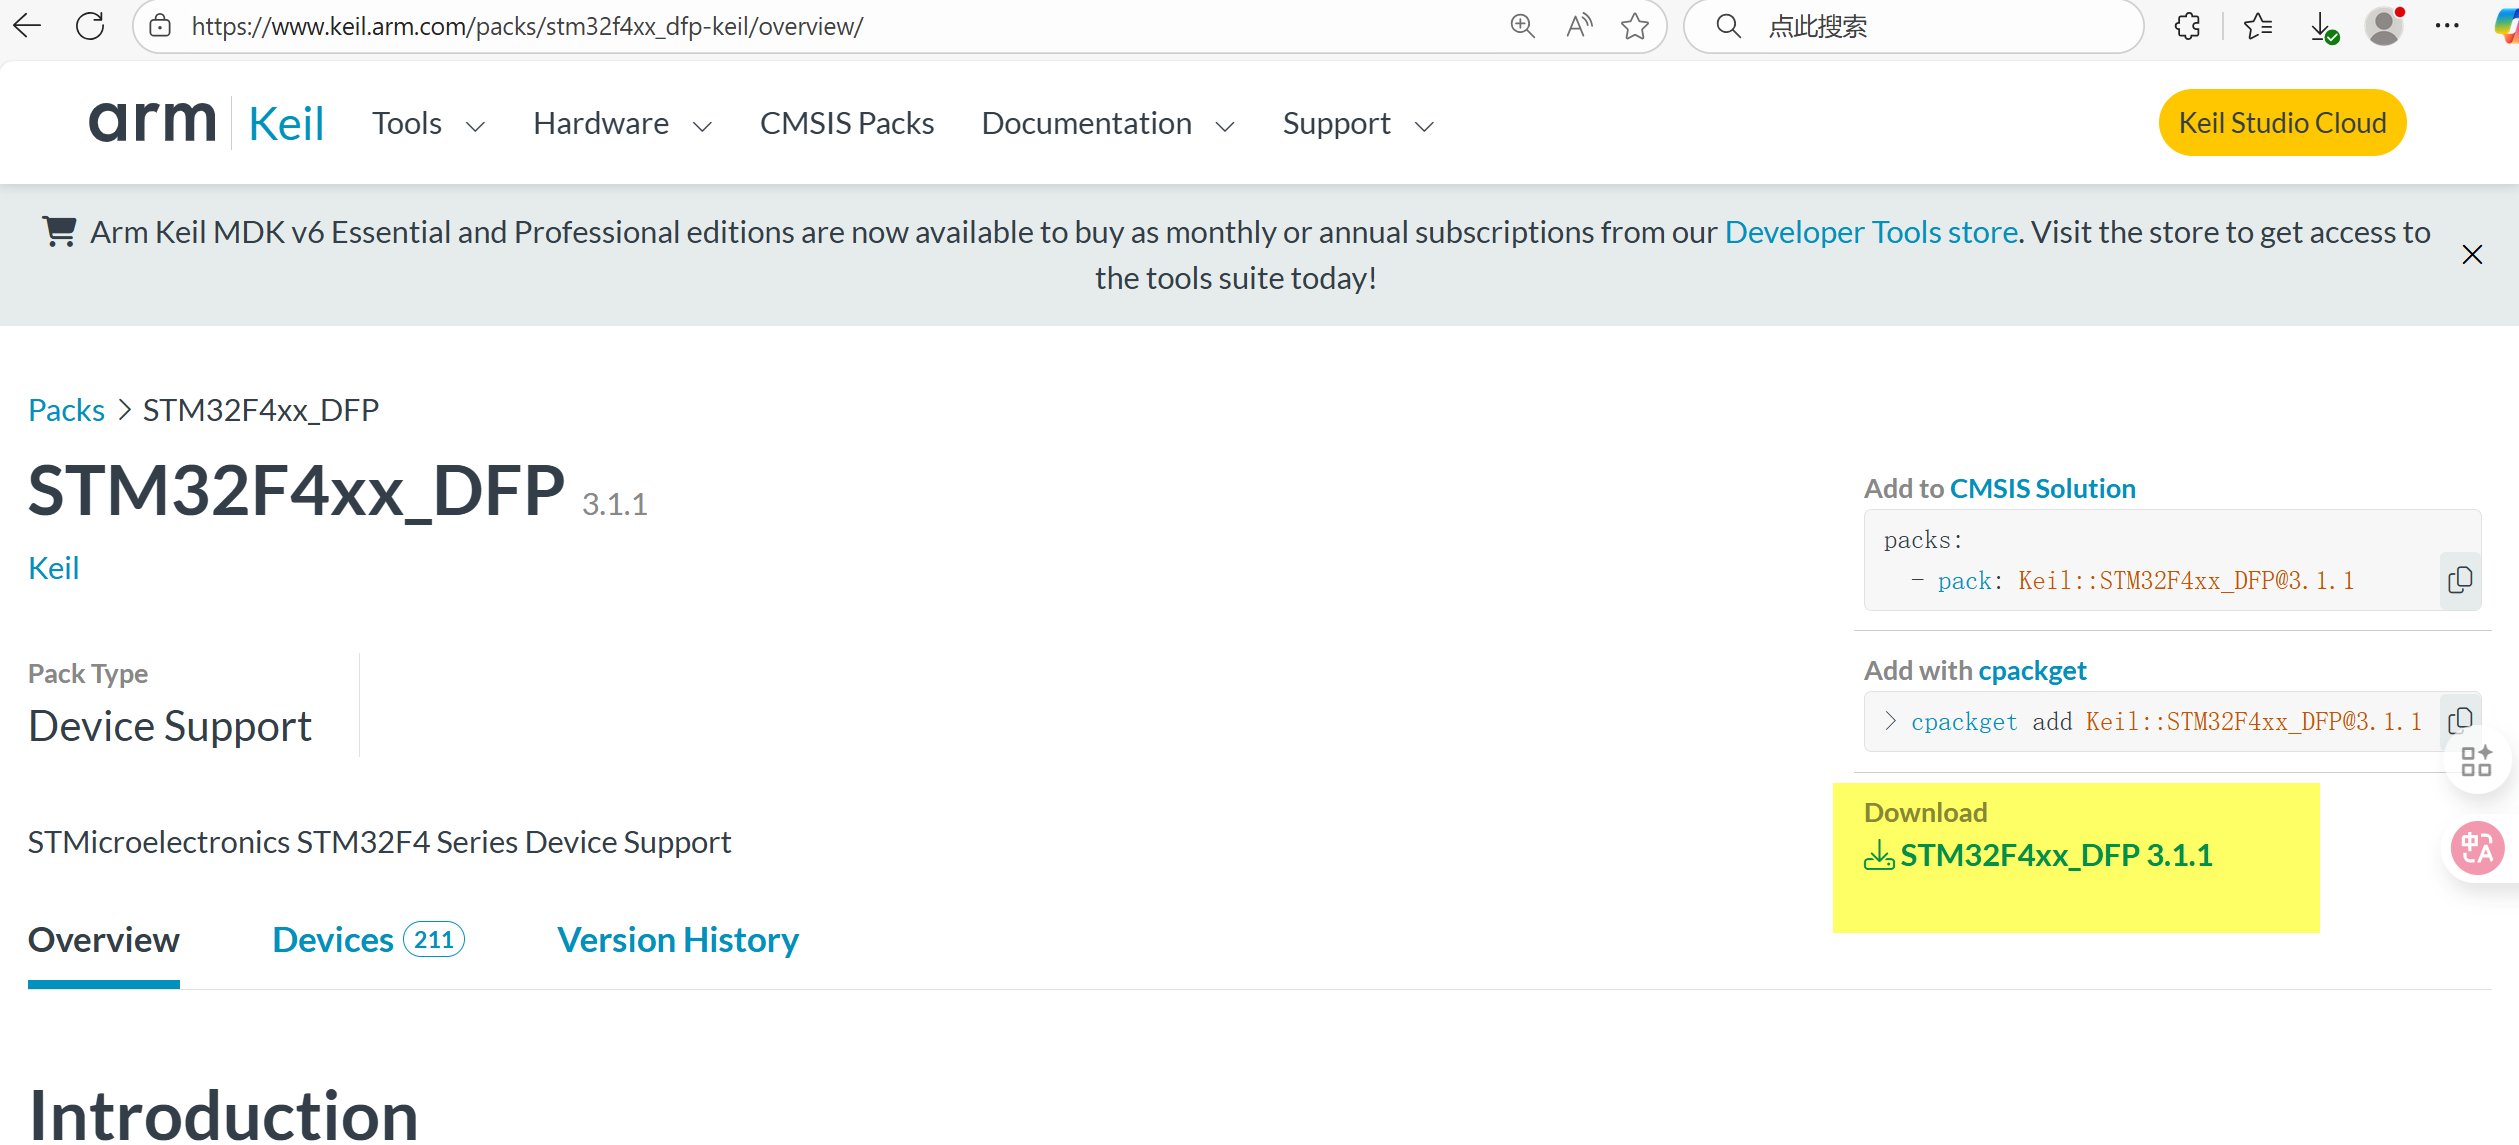
Task: Add this page to favorites with the star icon
Action: (x=1635, y=26)
